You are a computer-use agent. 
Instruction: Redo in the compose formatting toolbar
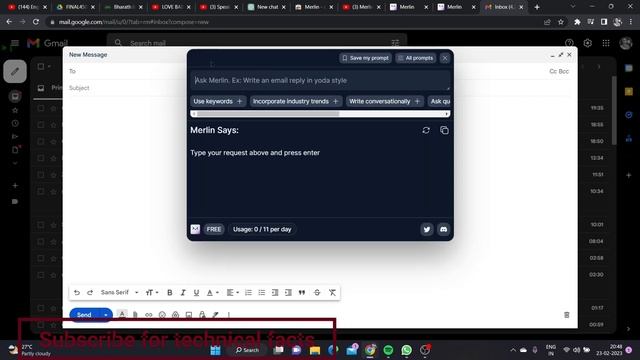click(x=90, y=293)
